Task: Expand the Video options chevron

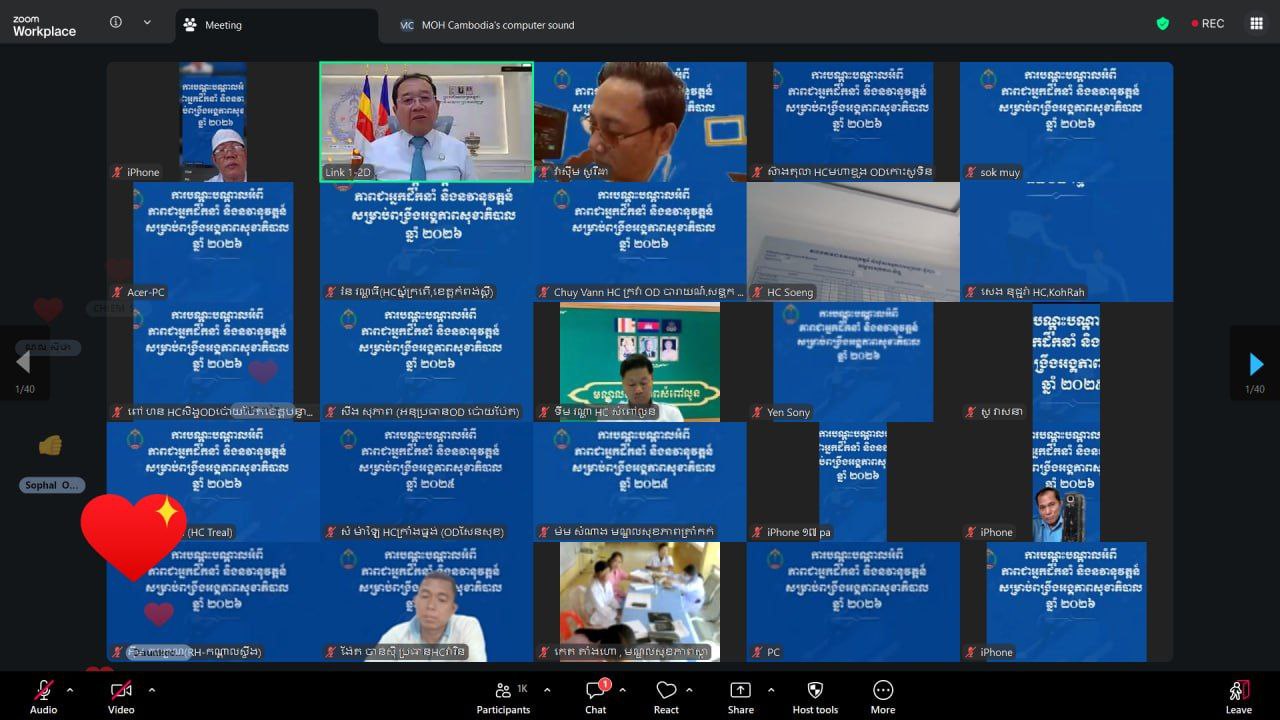Action: pos(152,690)
